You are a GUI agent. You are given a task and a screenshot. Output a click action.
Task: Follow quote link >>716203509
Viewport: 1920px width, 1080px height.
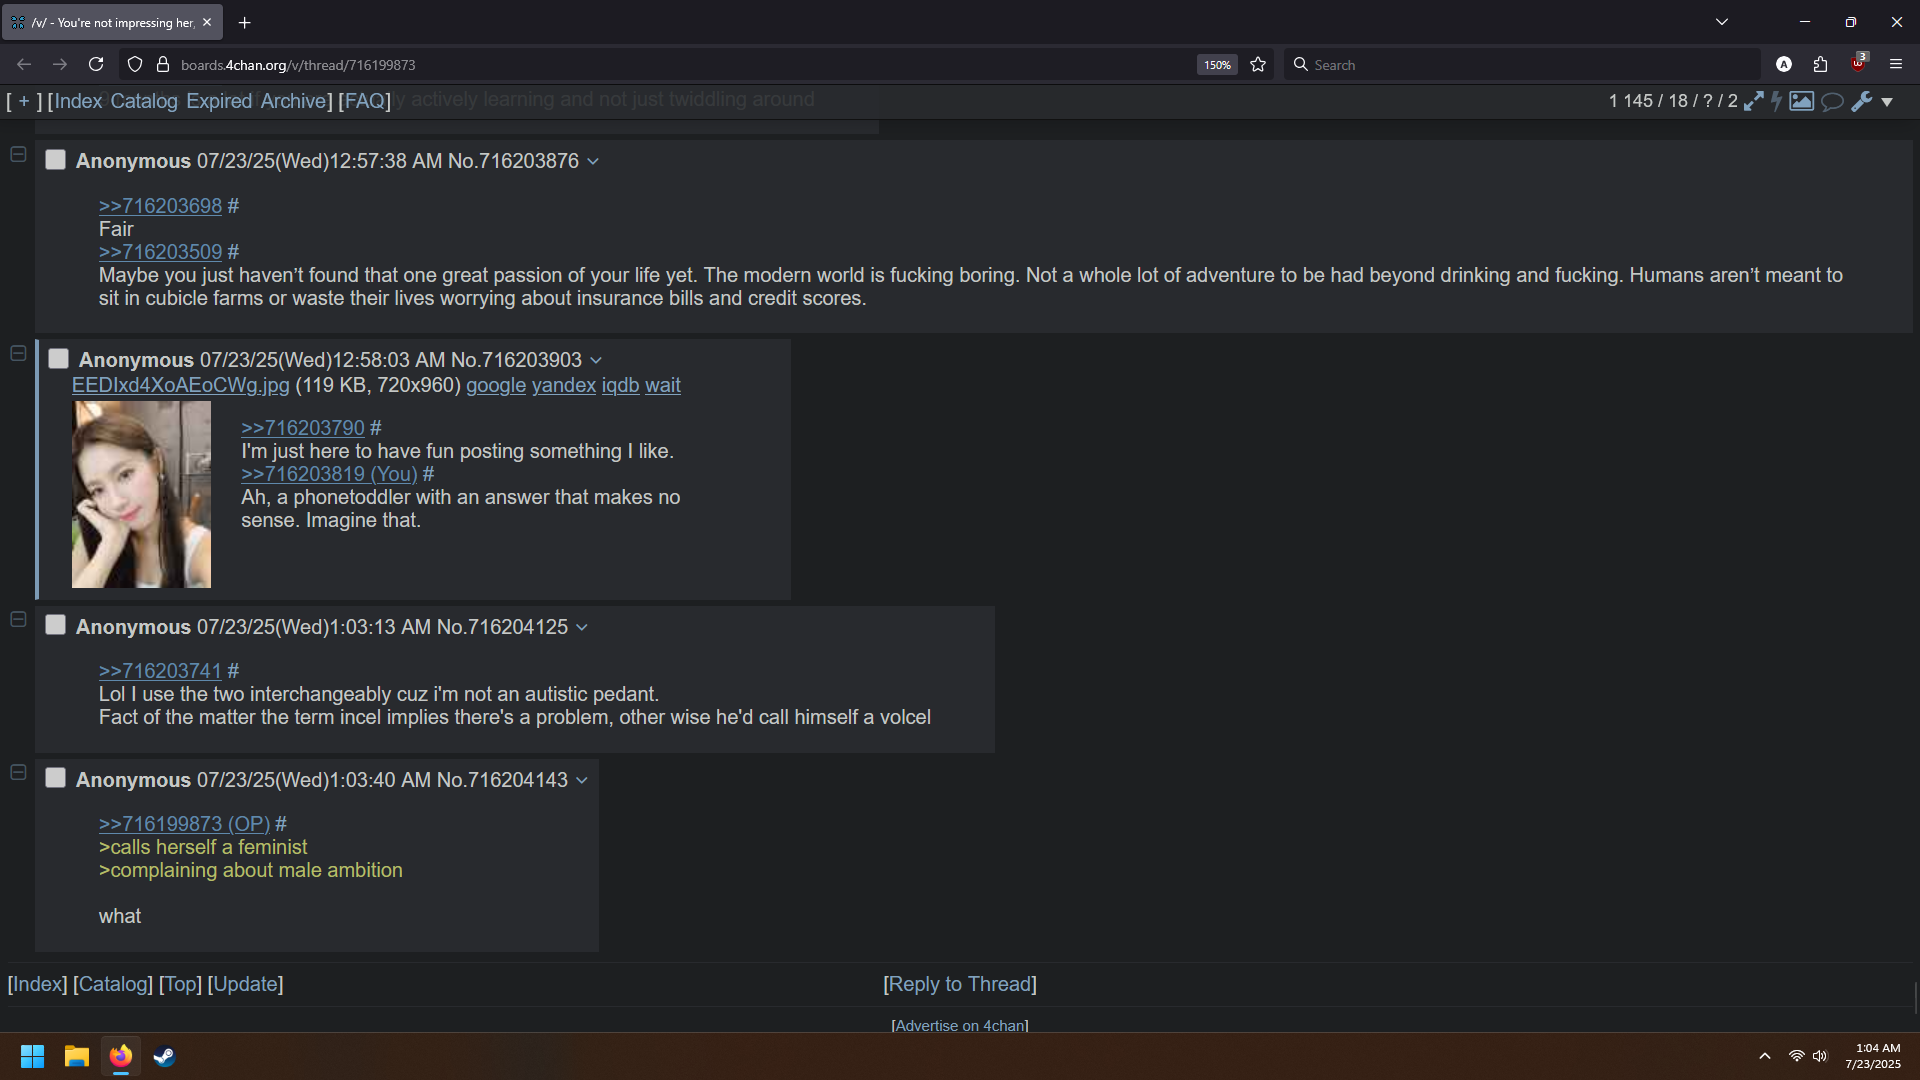[160, 252]
